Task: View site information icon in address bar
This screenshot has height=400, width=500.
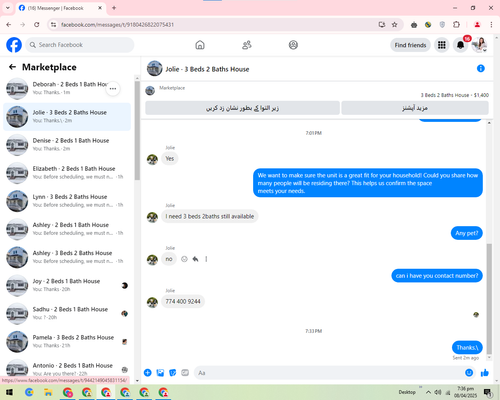Action: tap(53, 24)
